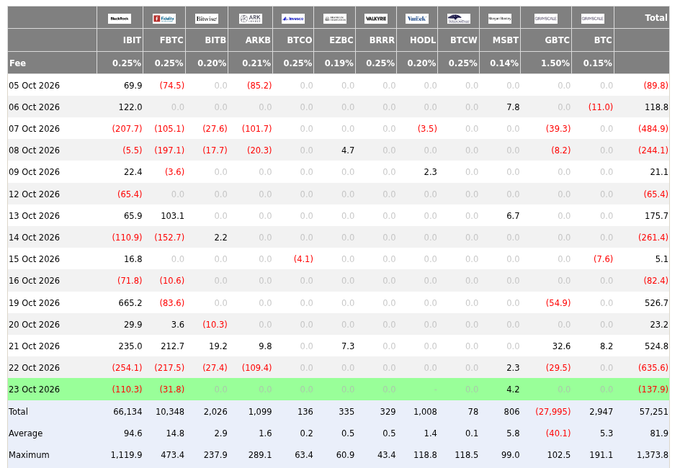Image resolution: width=680 pixels, height=468 pixels.
Task: Click FBTC value 212.7 on 21 Oct
Action: pyautogui.click(x=172, y=346)
